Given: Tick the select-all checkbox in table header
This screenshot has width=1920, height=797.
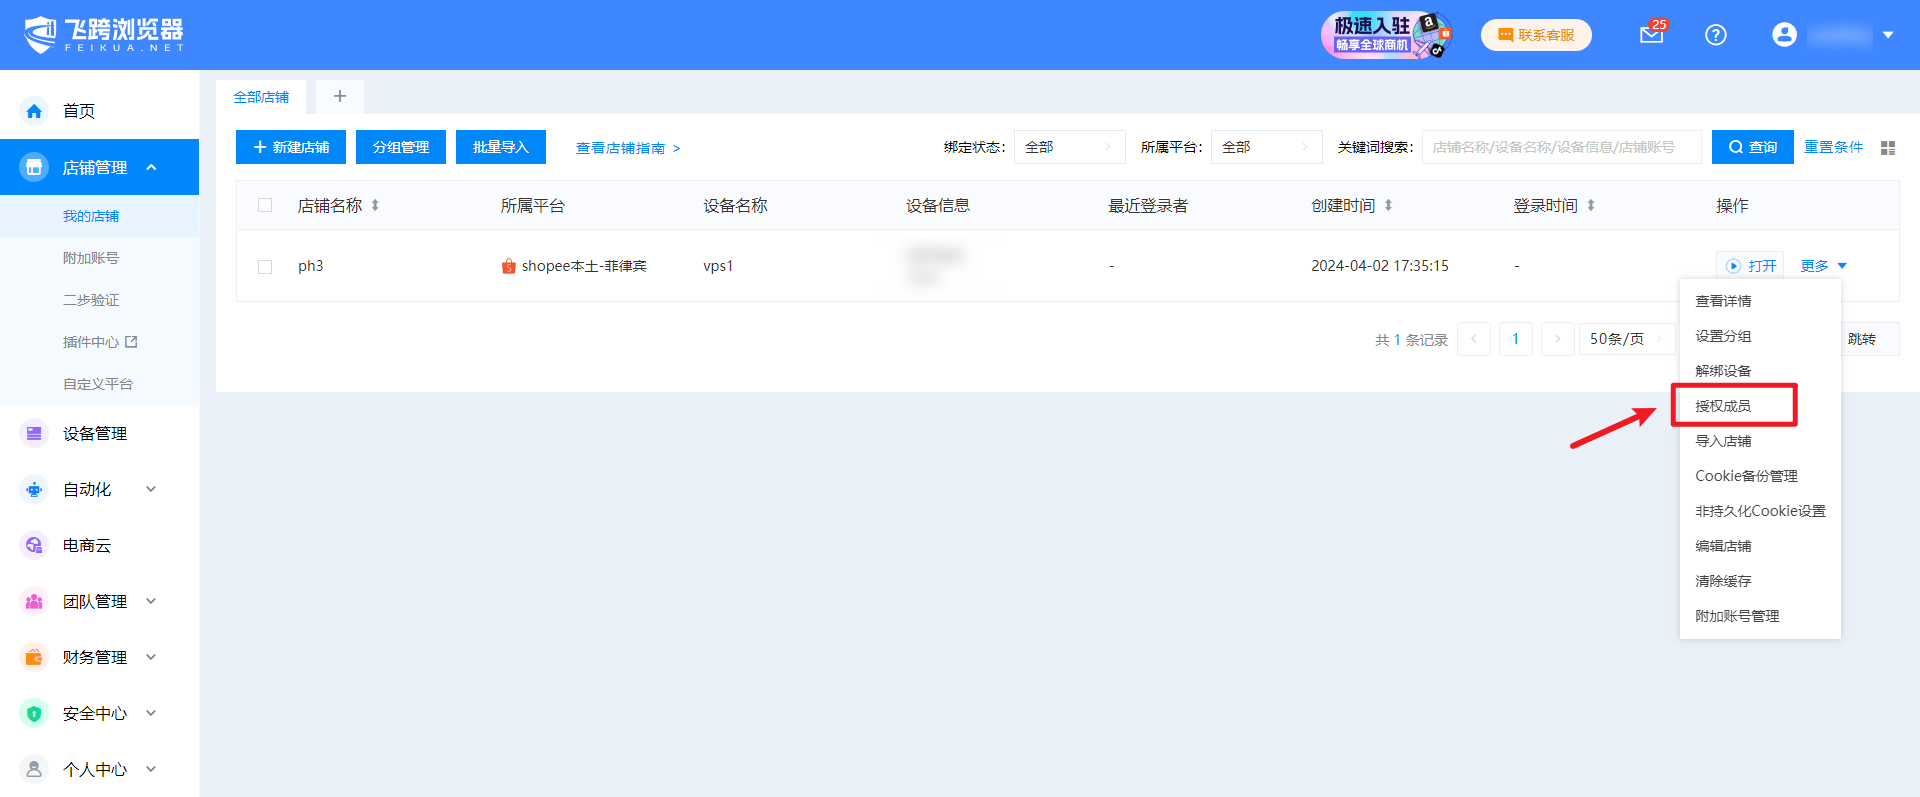Looking at the screenshot, I should pos(265,206).
